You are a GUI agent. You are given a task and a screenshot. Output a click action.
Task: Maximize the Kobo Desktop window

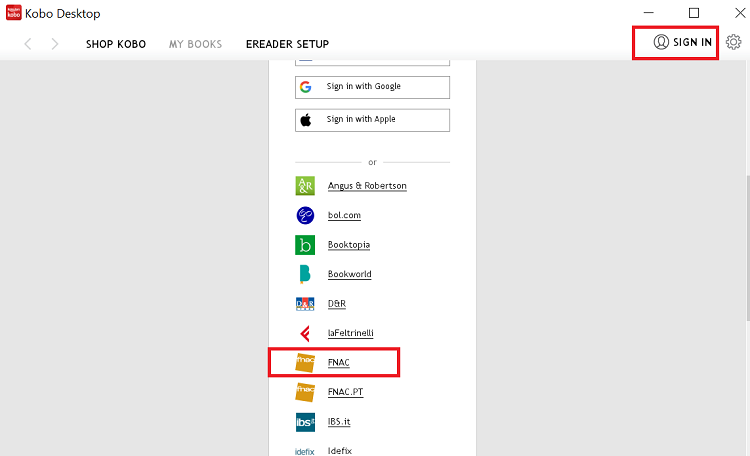point(694,13)
